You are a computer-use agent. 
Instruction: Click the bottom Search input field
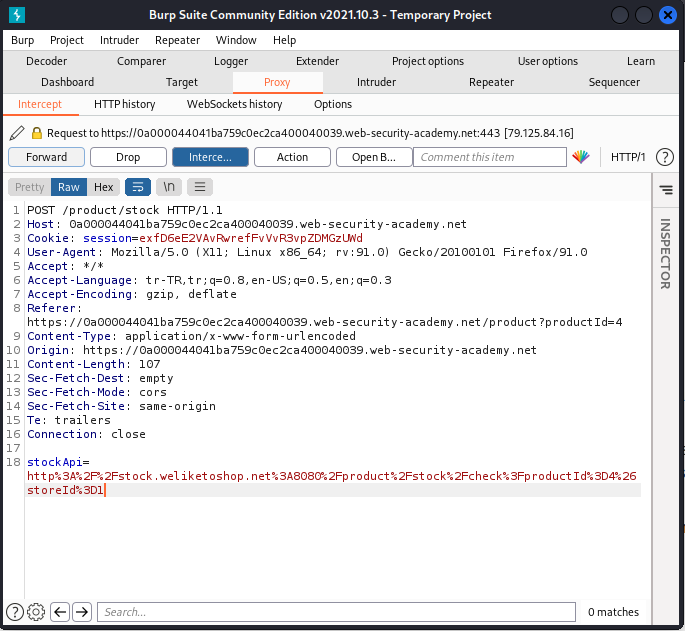336,612
